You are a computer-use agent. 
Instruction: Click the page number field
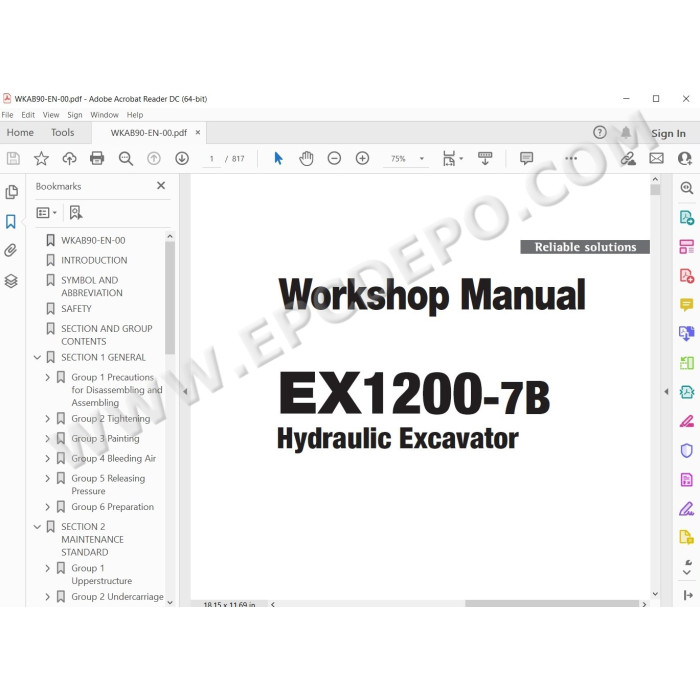(212, 158)
